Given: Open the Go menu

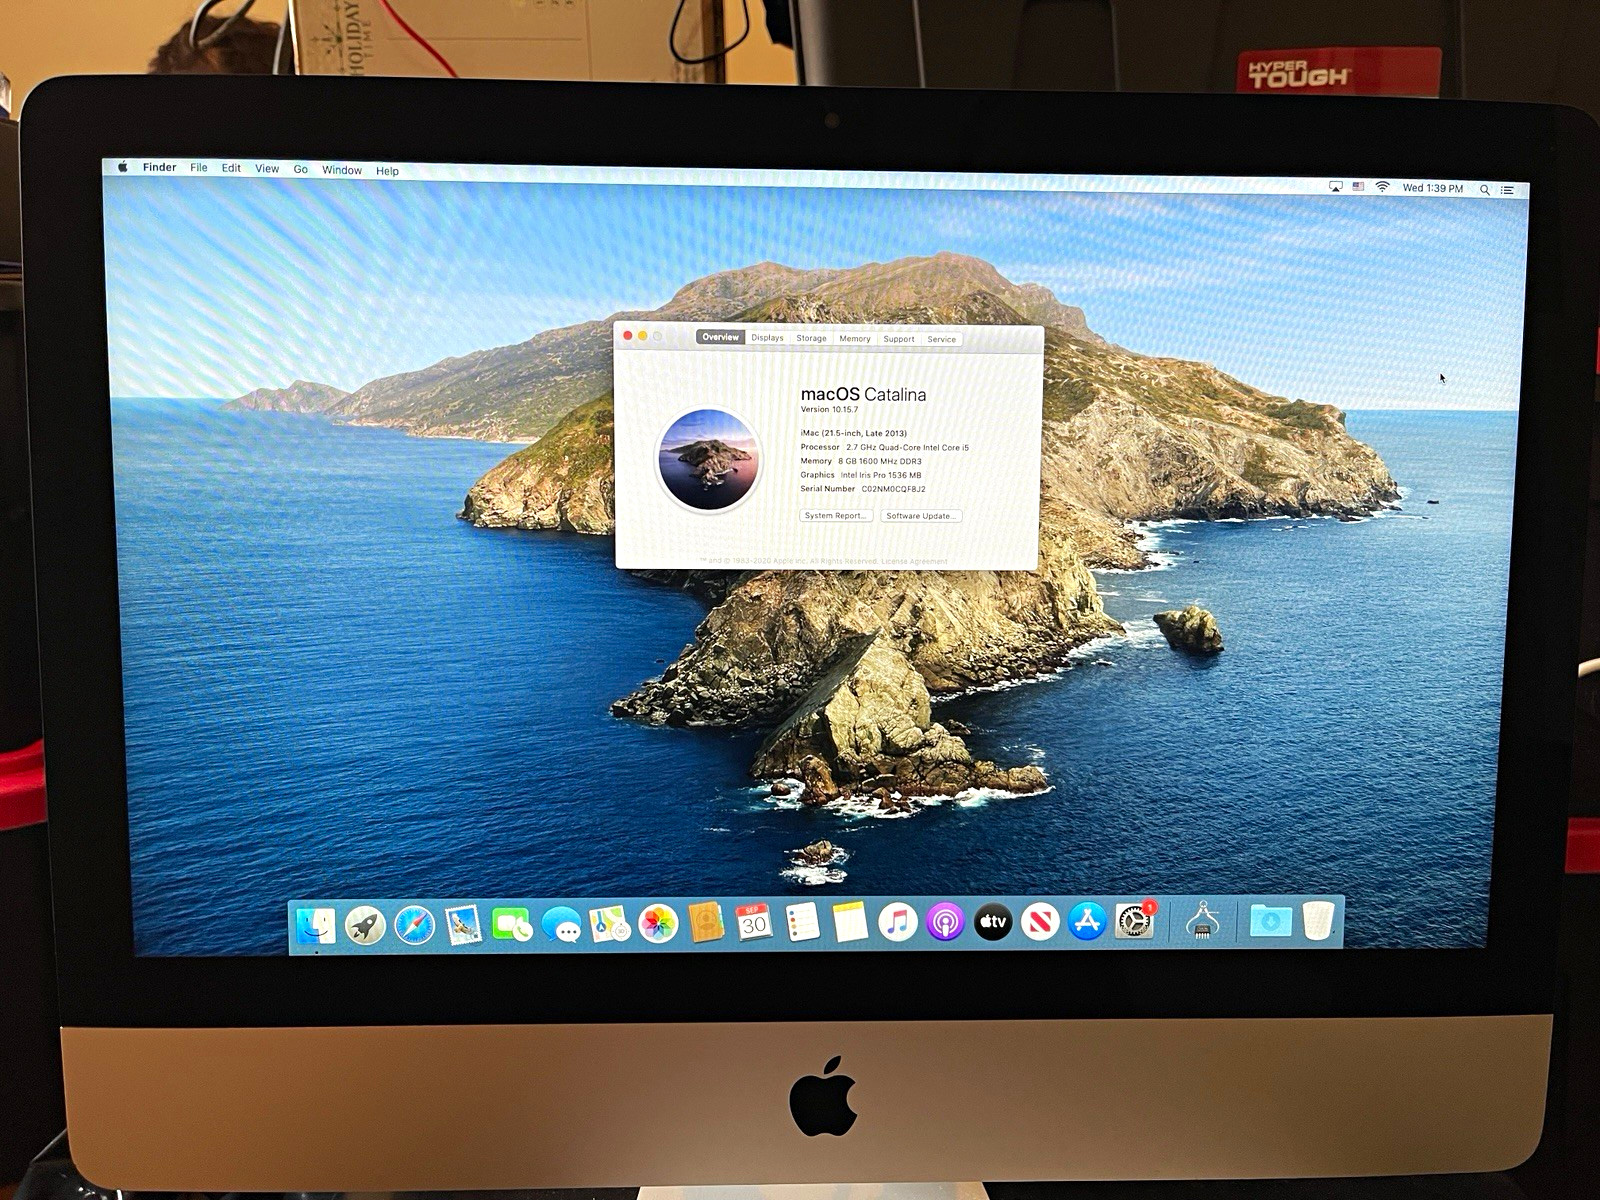Looking at the screenshot, I should pos(300,170).
